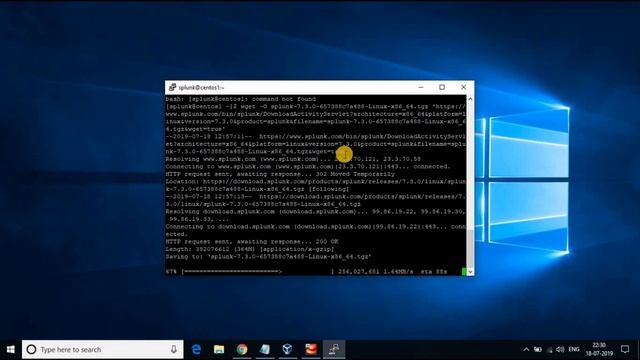Viewport: 640px width, 360px height.
Task: Open VirtualBox from the taskbar
Action: [x=288, y=349]
